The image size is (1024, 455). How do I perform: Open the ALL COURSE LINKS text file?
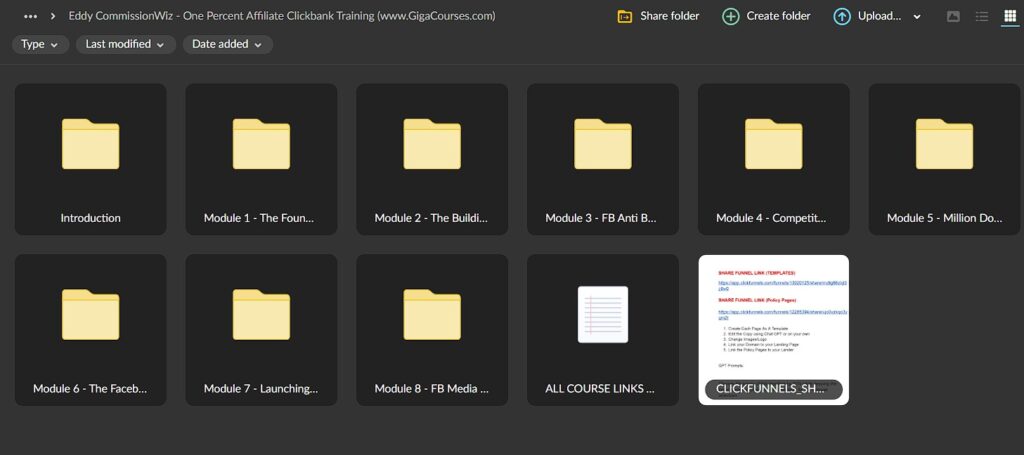pyautogui.click(x=603, y=329)
